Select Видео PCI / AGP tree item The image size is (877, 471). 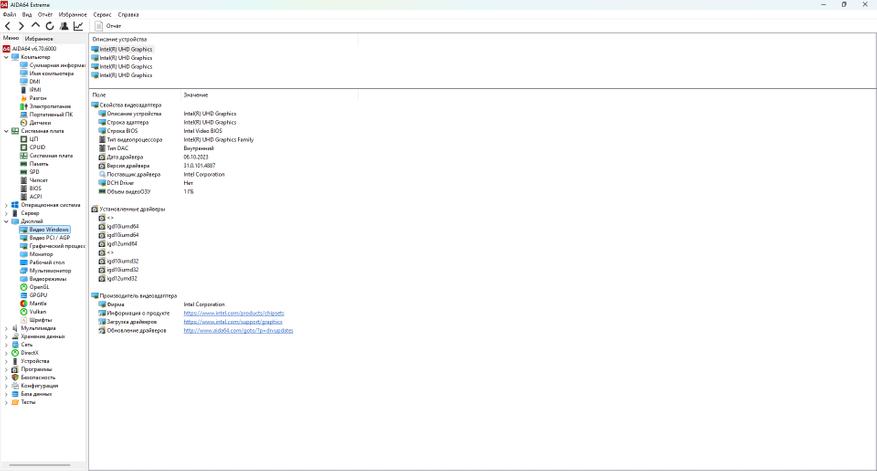coord(45,238)
